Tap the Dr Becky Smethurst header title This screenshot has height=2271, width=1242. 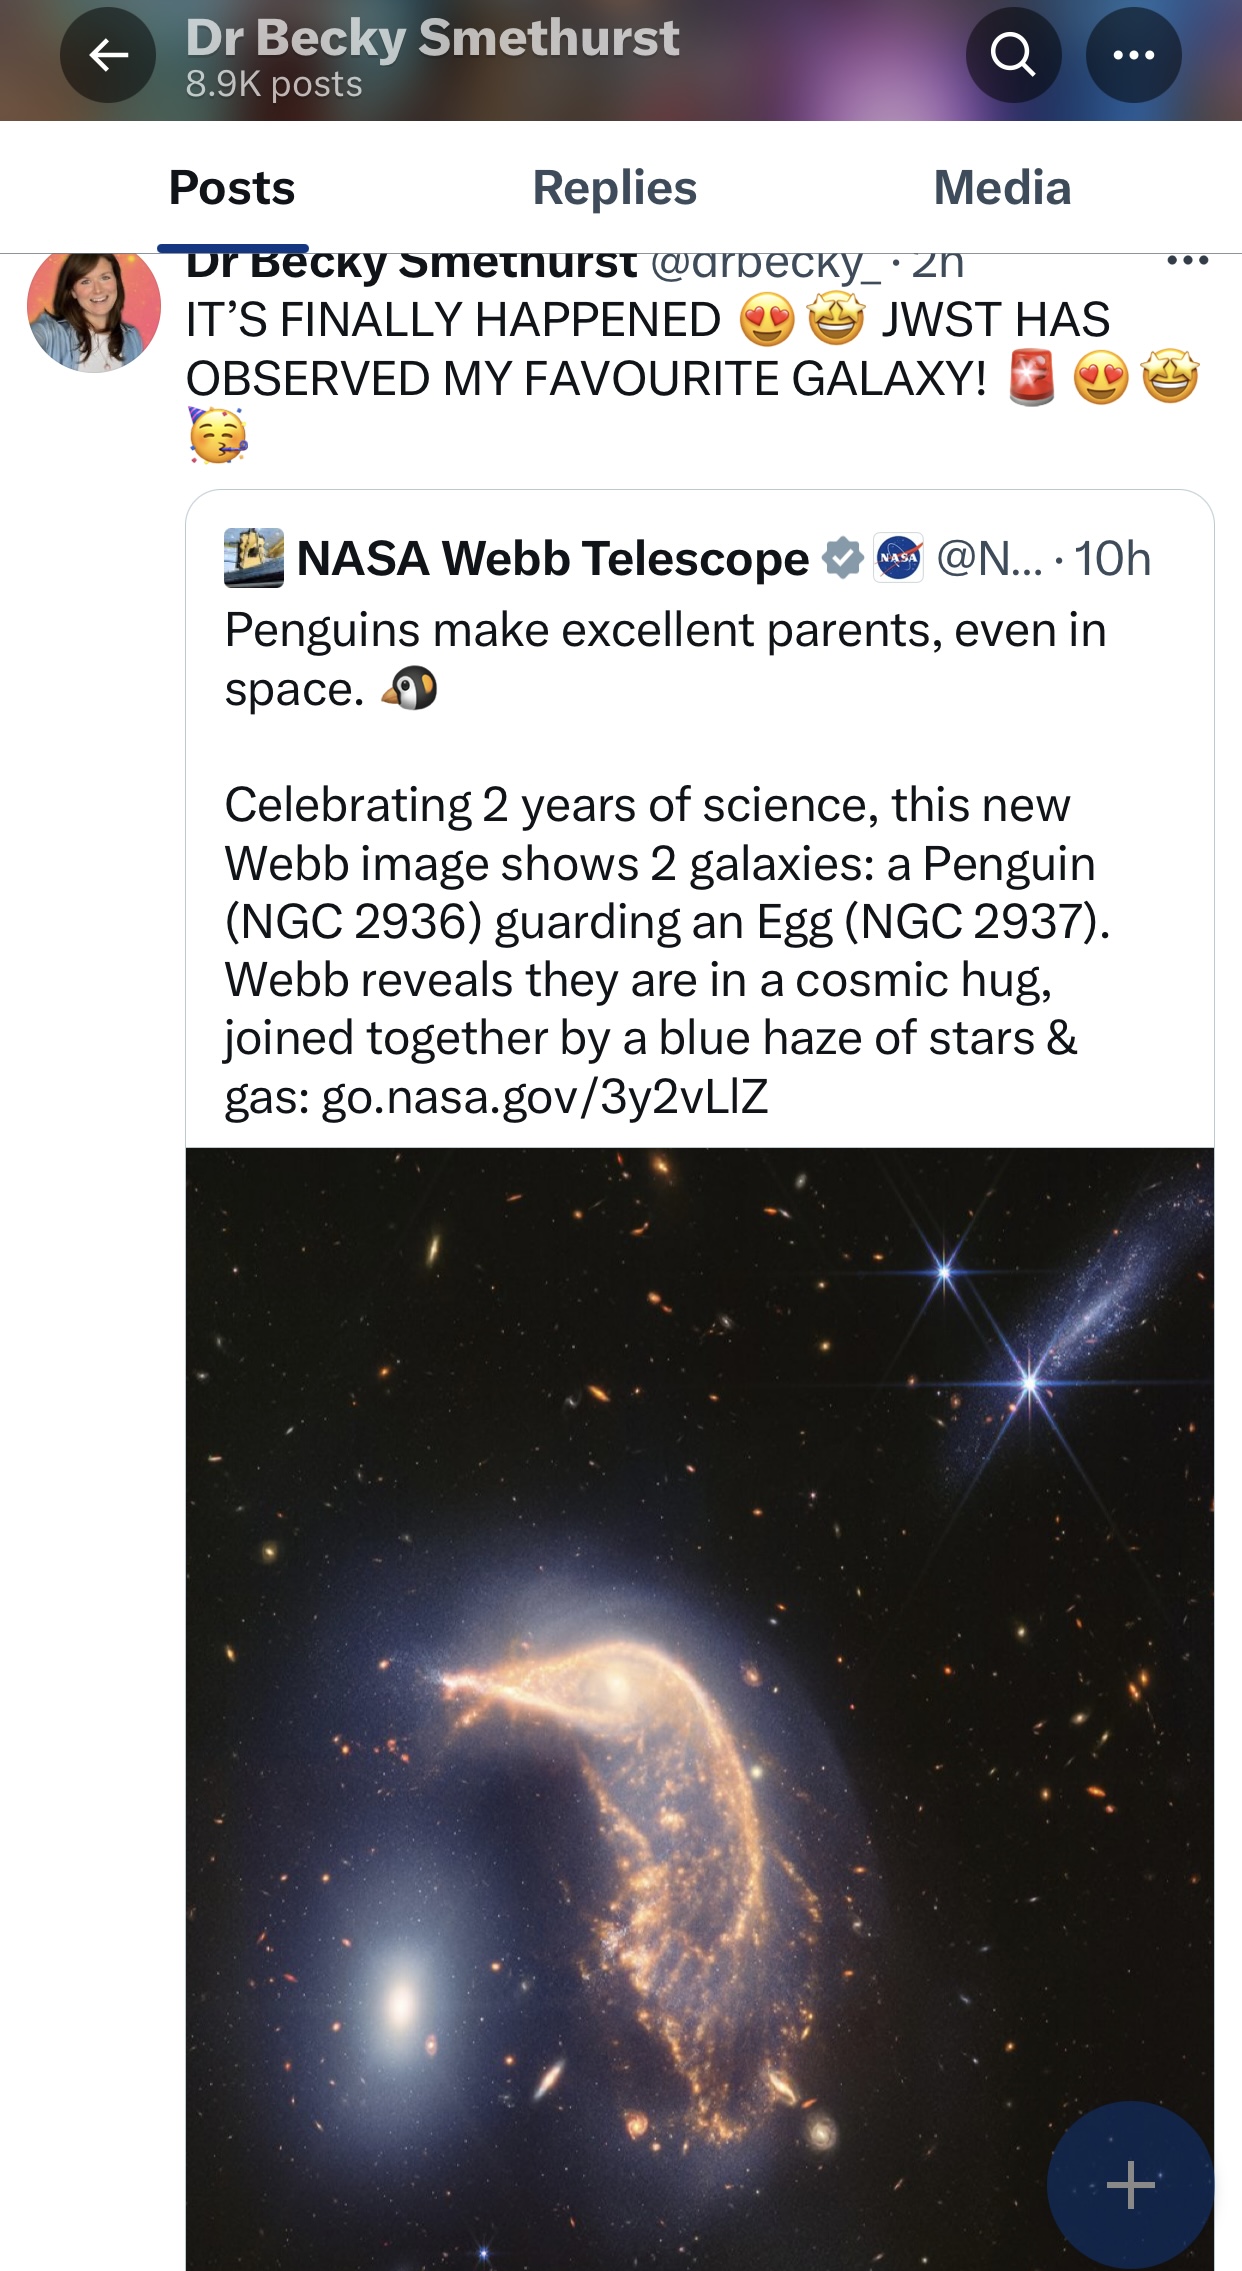click(x=432, y=38)
